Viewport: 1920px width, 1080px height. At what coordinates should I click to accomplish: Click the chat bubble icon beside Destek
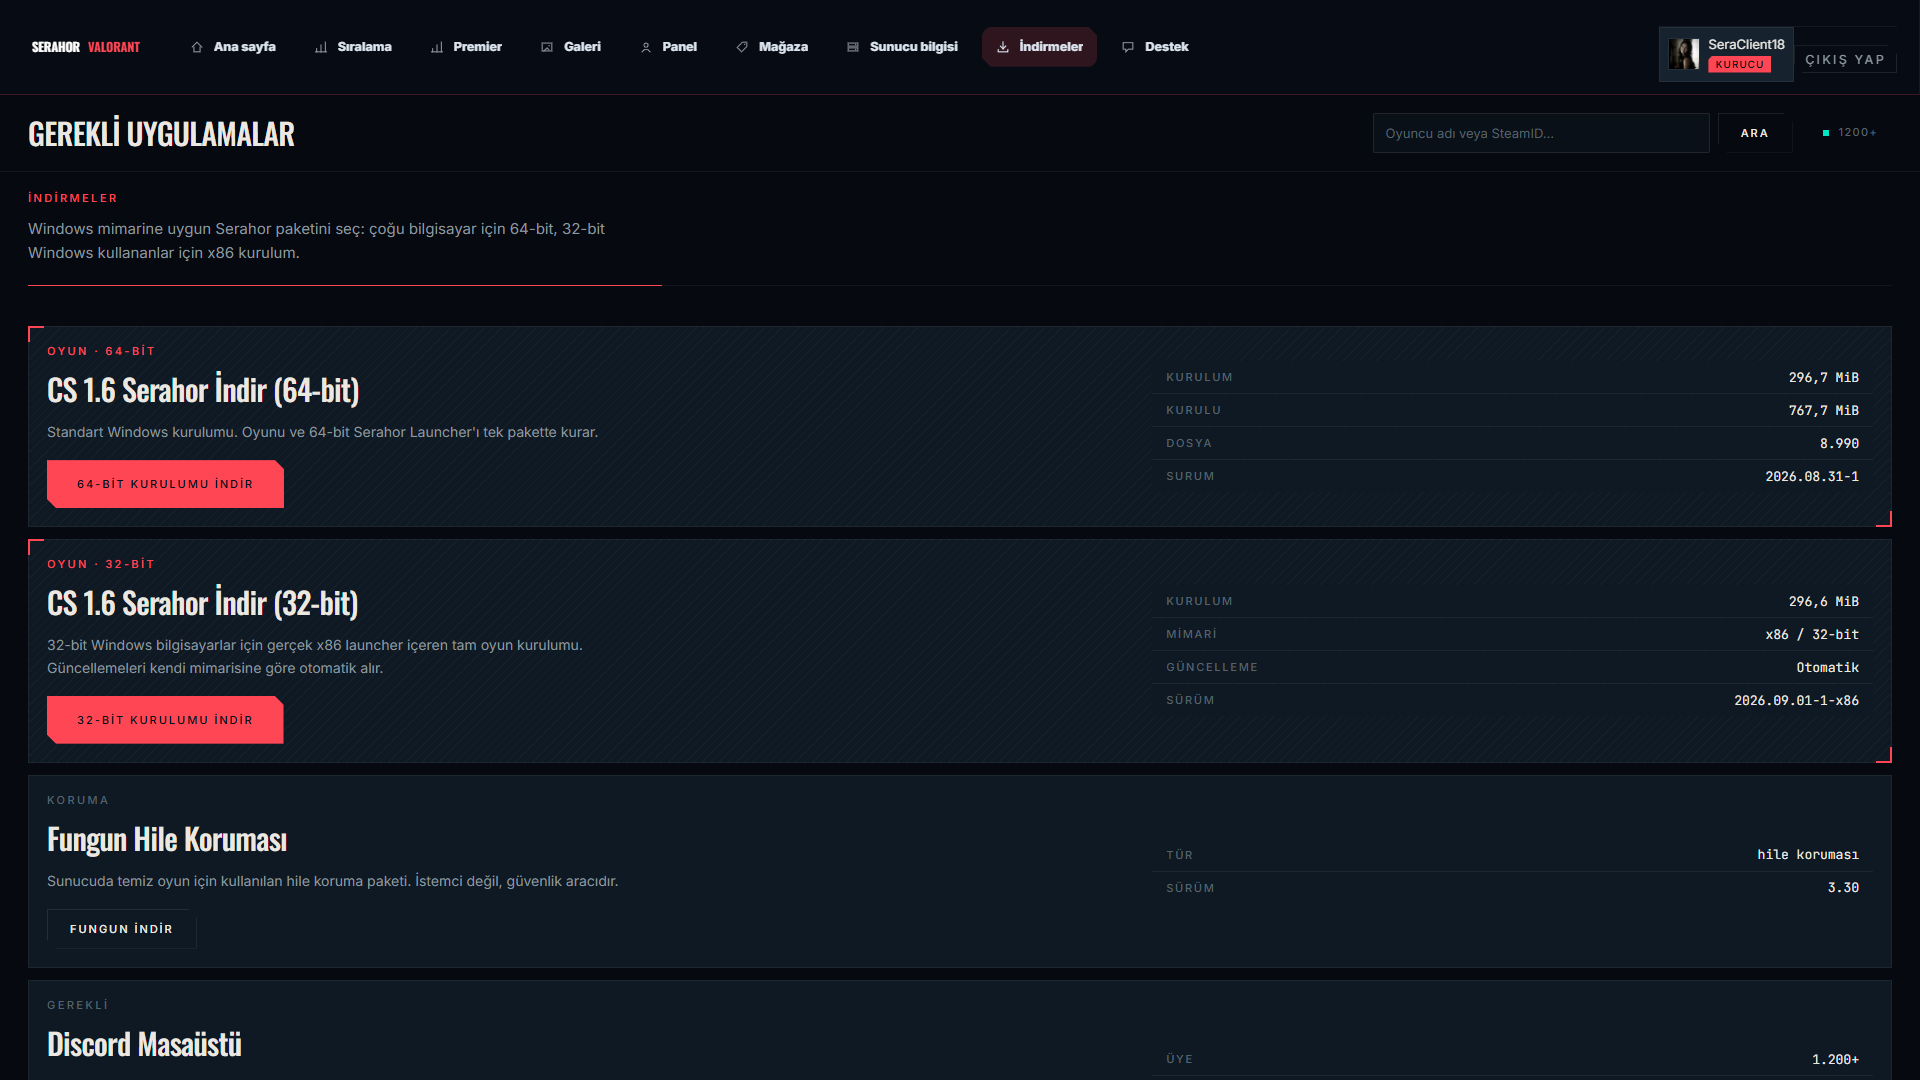[1128, 47]
